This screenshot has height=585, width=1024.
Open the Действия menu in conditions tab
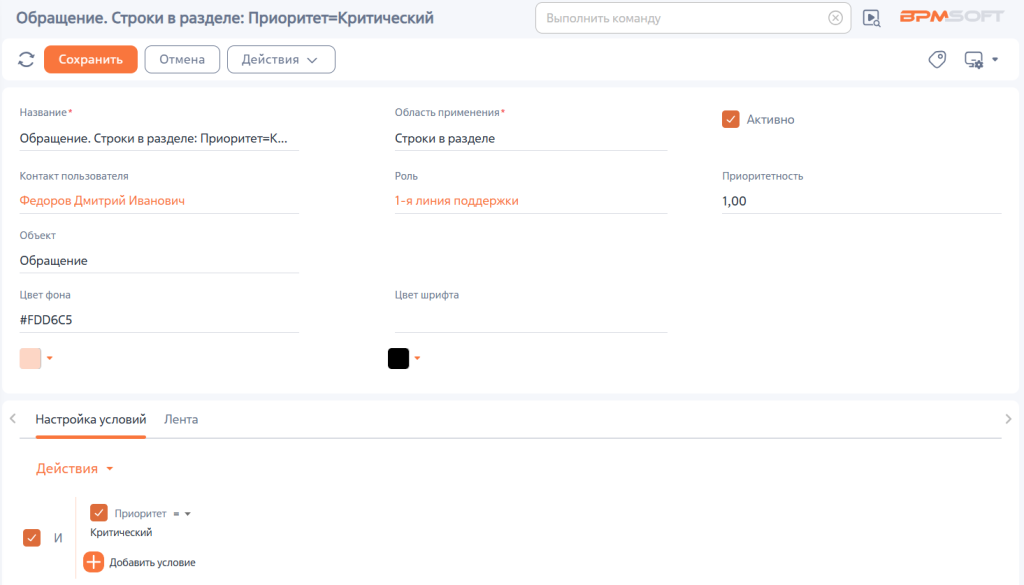pyautogui.click(x=74, y=469)
